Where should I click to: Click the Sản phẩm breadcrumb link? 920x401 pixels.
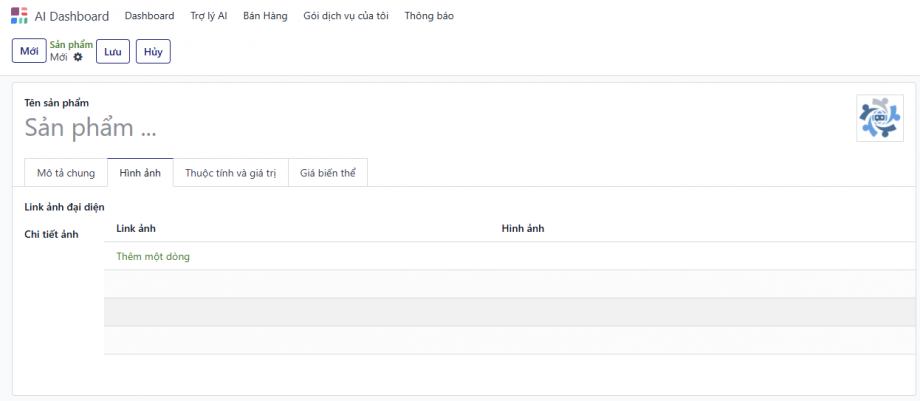tap(71, 45)
